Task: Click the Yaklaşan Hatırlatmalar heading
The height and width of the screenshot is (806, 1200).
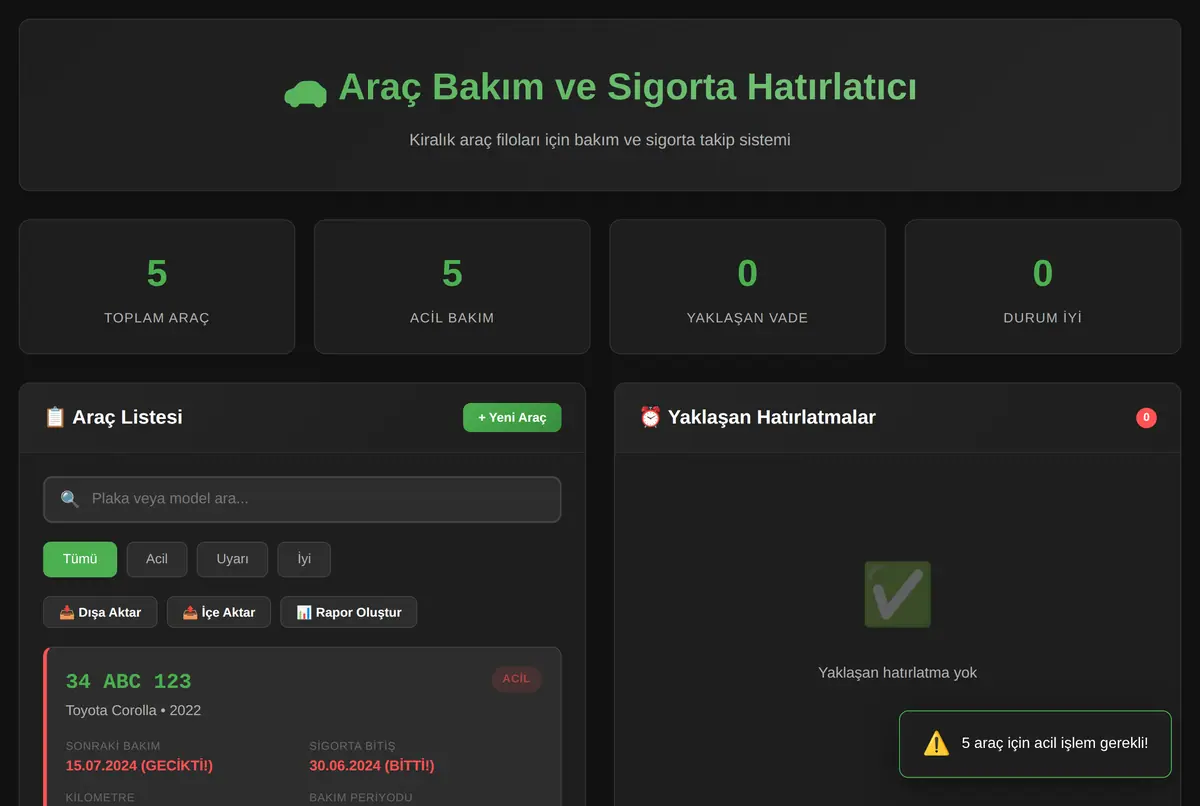Action: [771, 417]
